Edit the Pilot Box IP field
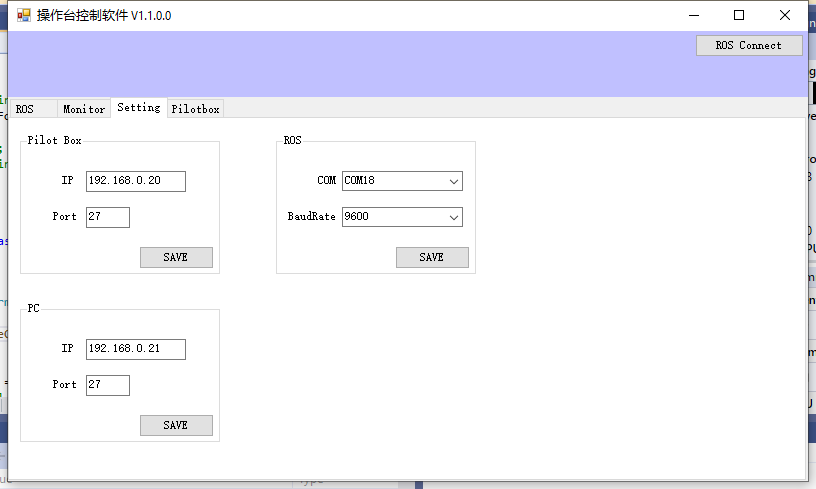Viewport: 816px width, 489px height. (136, 181)
